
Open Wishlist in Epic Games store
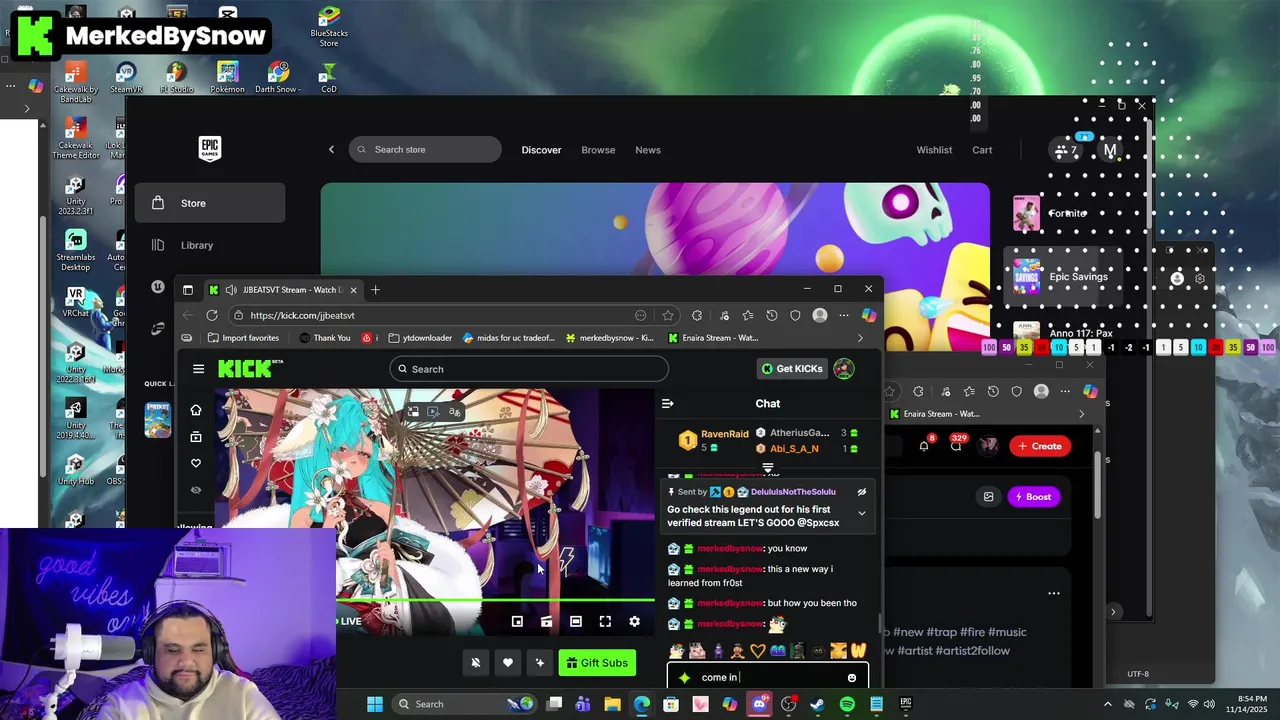click(x=934, y=150)
